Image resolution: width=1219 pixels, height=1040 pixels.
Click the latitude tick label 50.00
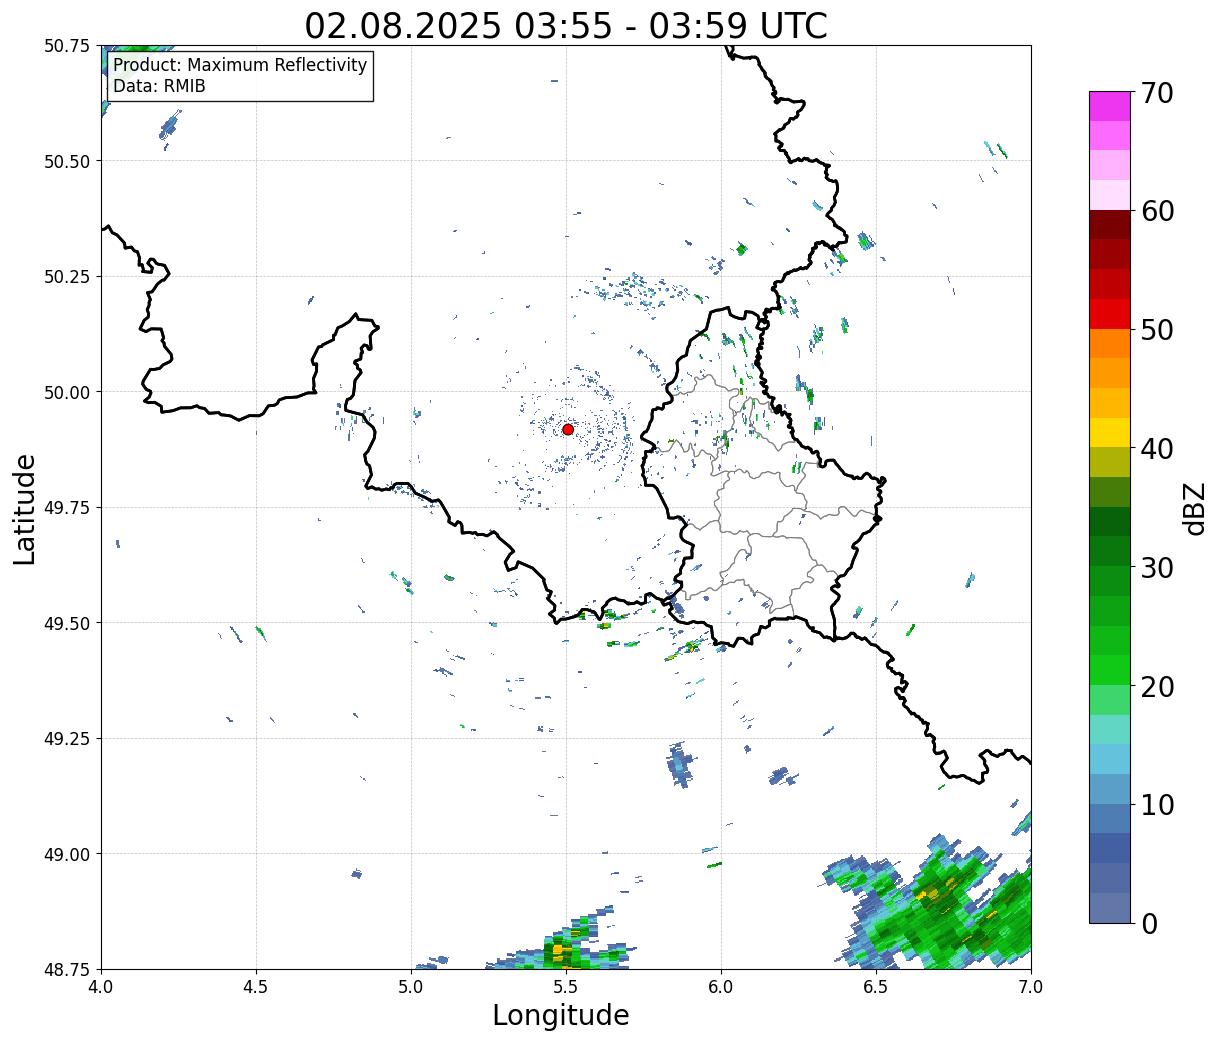[x=67, y=392]
